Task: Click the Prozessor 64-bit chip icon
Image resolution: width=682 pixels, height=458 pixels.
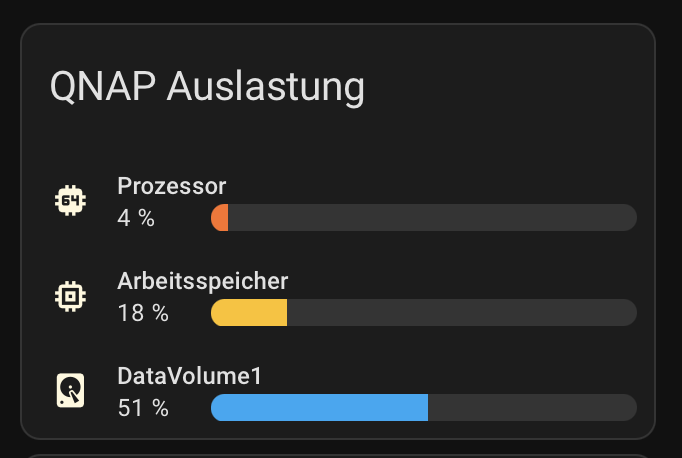Action: coord(70,201)
